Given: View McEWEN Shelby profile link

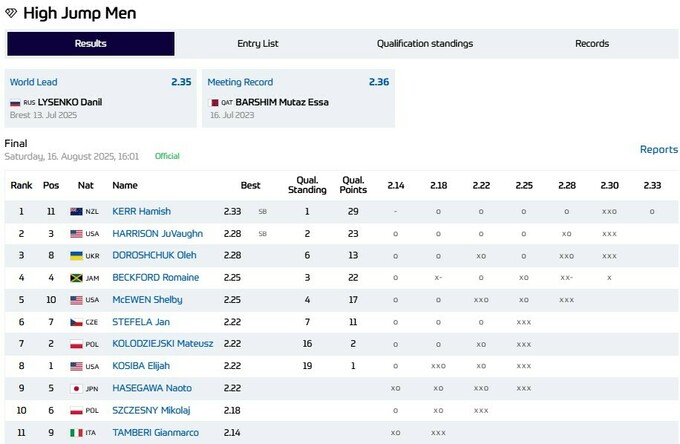Looking at the screenshot, I should (x=147, y=300).
